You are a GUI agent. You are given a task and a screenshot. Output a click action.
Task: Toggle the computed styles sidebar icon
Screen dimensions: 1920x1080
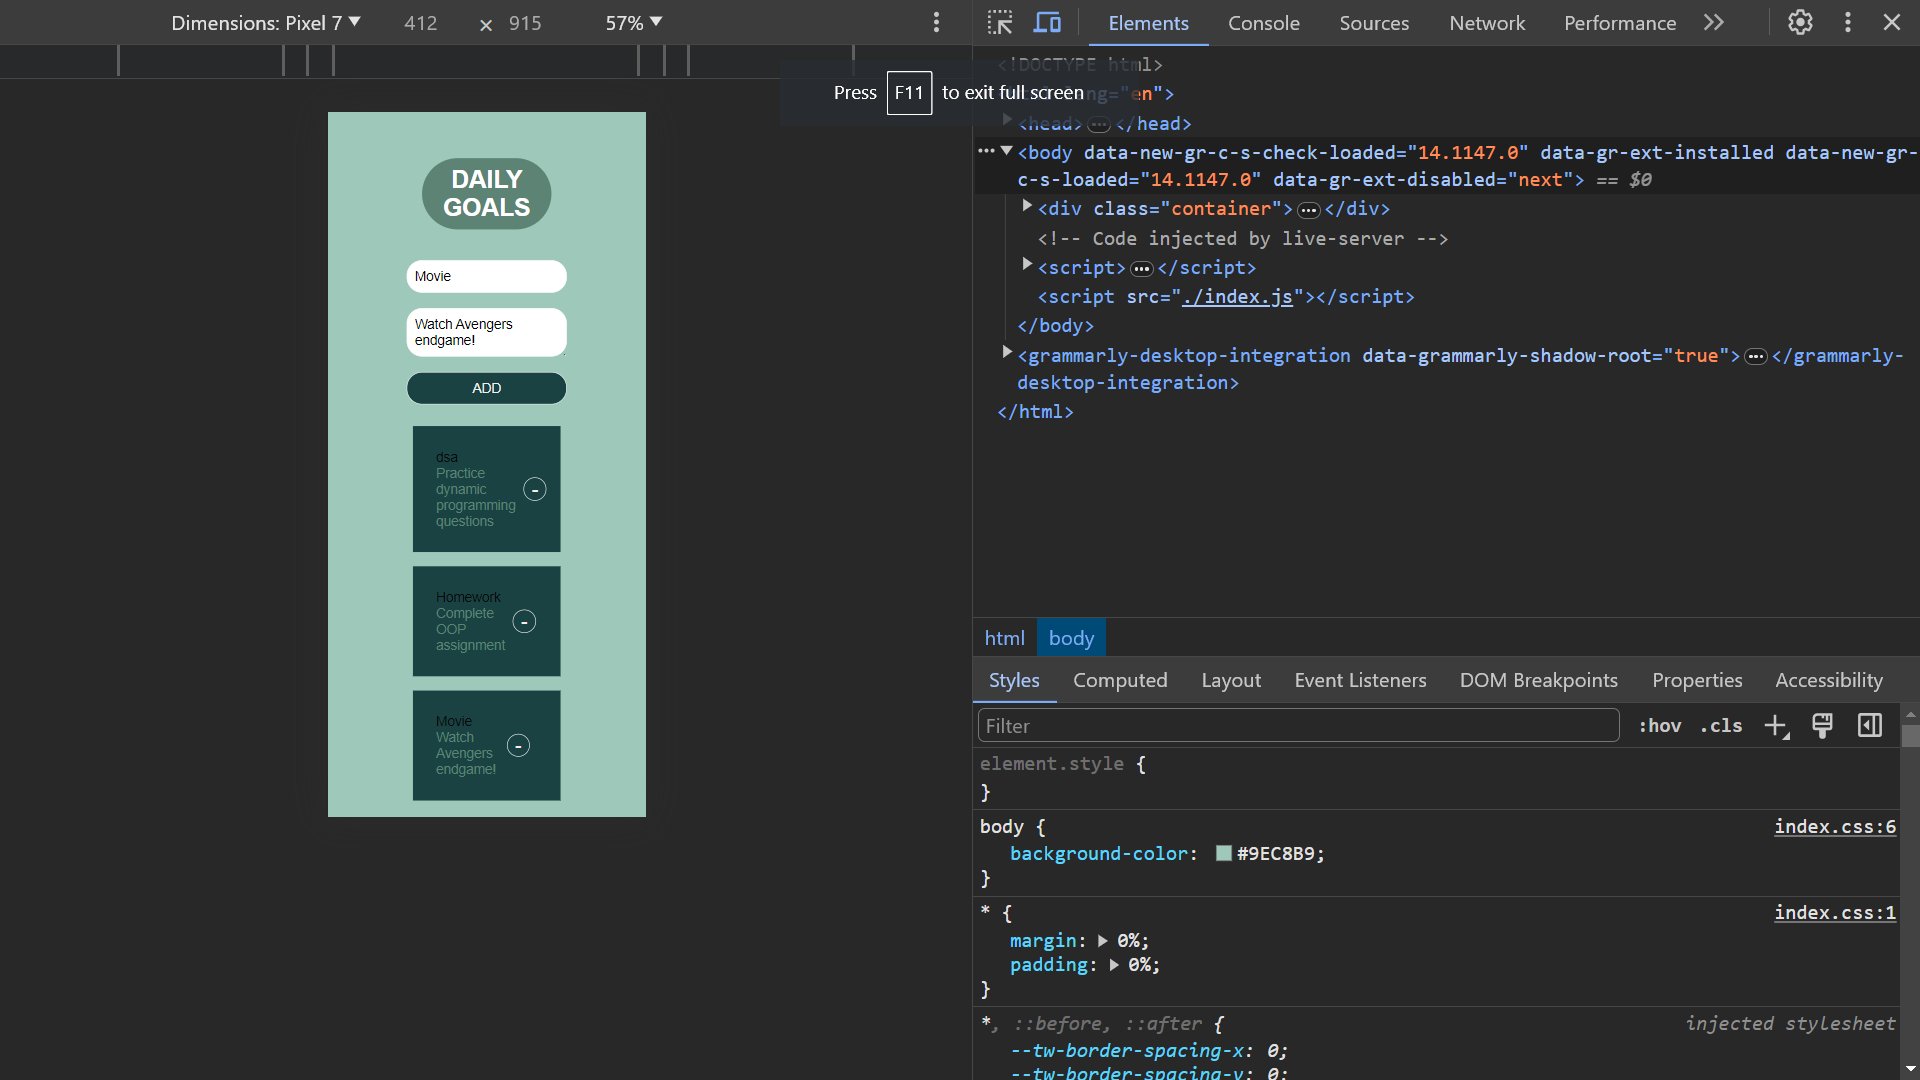click(x=1869, y=726)
